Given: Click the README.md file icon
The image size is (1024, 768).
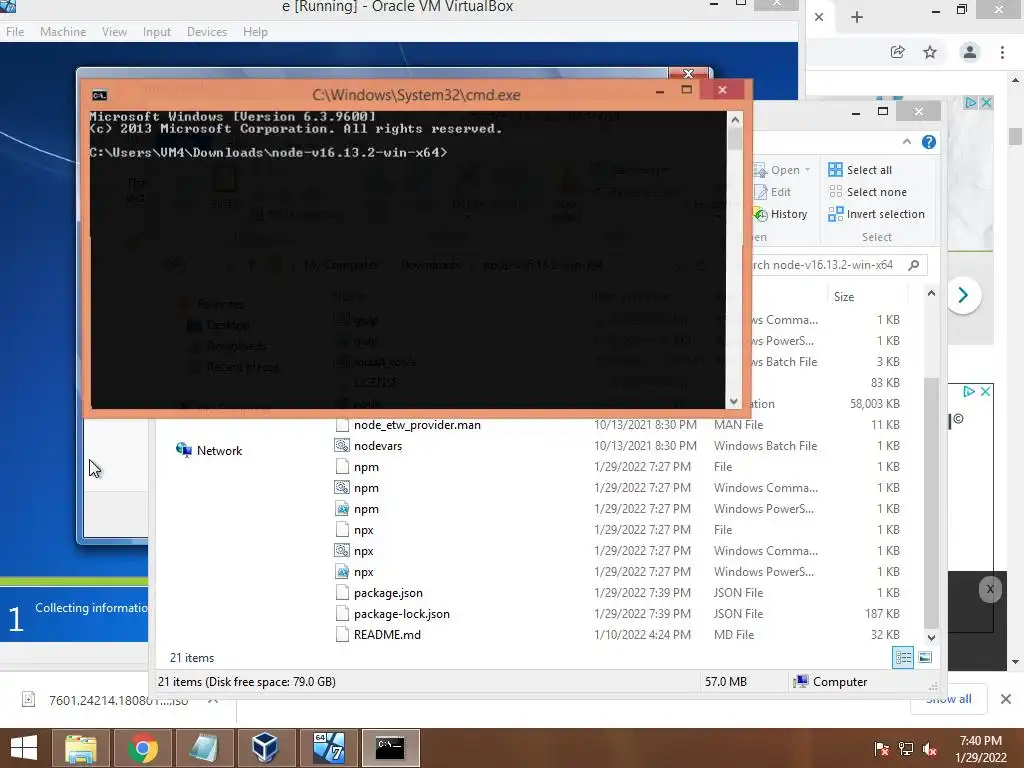Looking at the screenshot, I should tap(342, 635).
